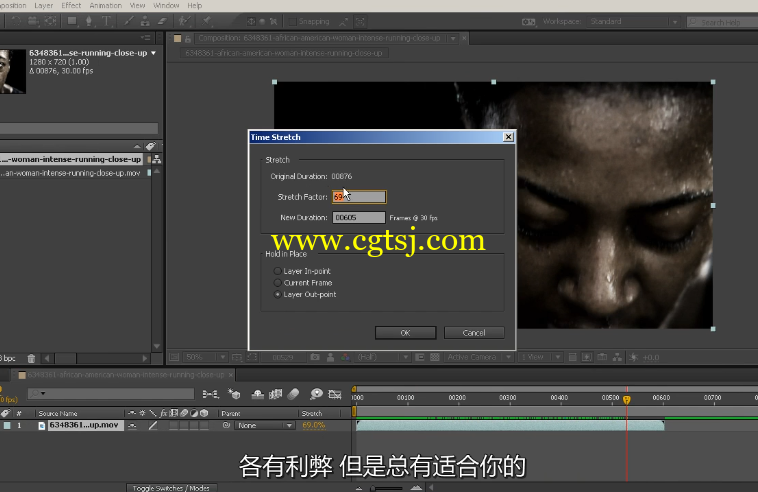Select the Layer Out-point radio button

tap(277, 294)
